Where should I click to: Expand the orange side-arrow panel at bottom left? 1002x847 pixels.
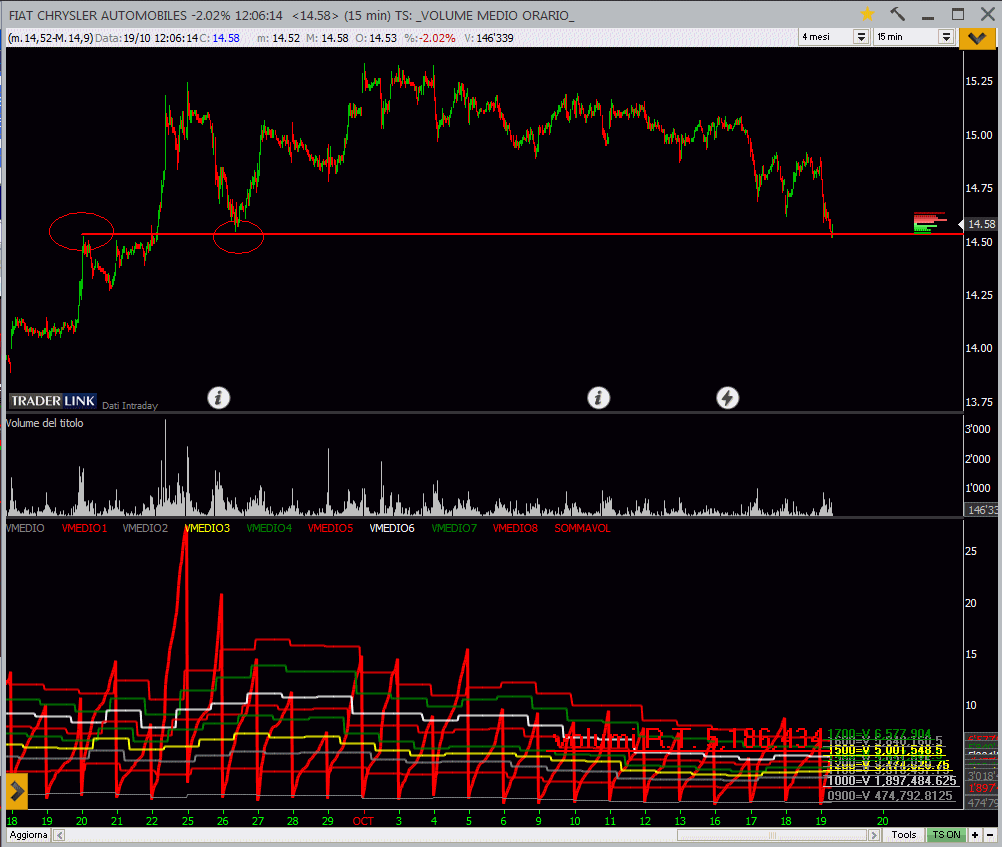click(17, 792)
